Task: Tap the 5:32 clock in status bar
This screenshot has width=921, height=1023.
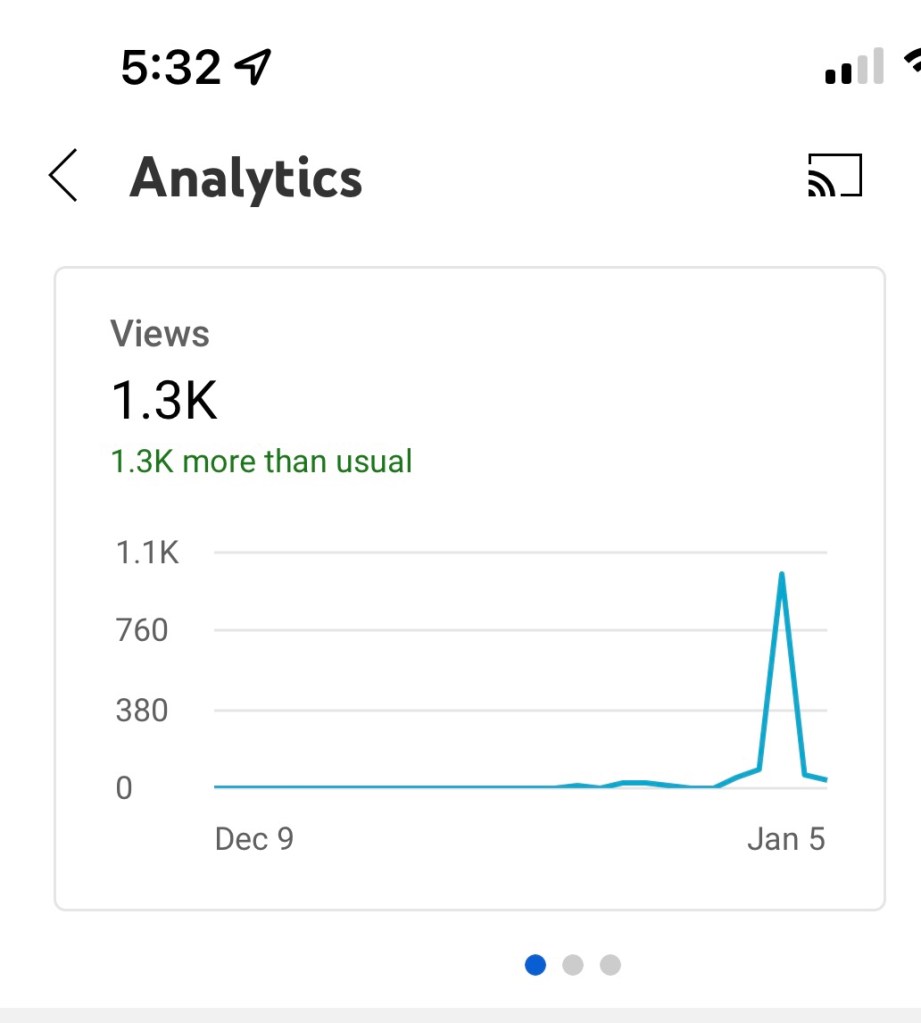Action: (170, 67)
